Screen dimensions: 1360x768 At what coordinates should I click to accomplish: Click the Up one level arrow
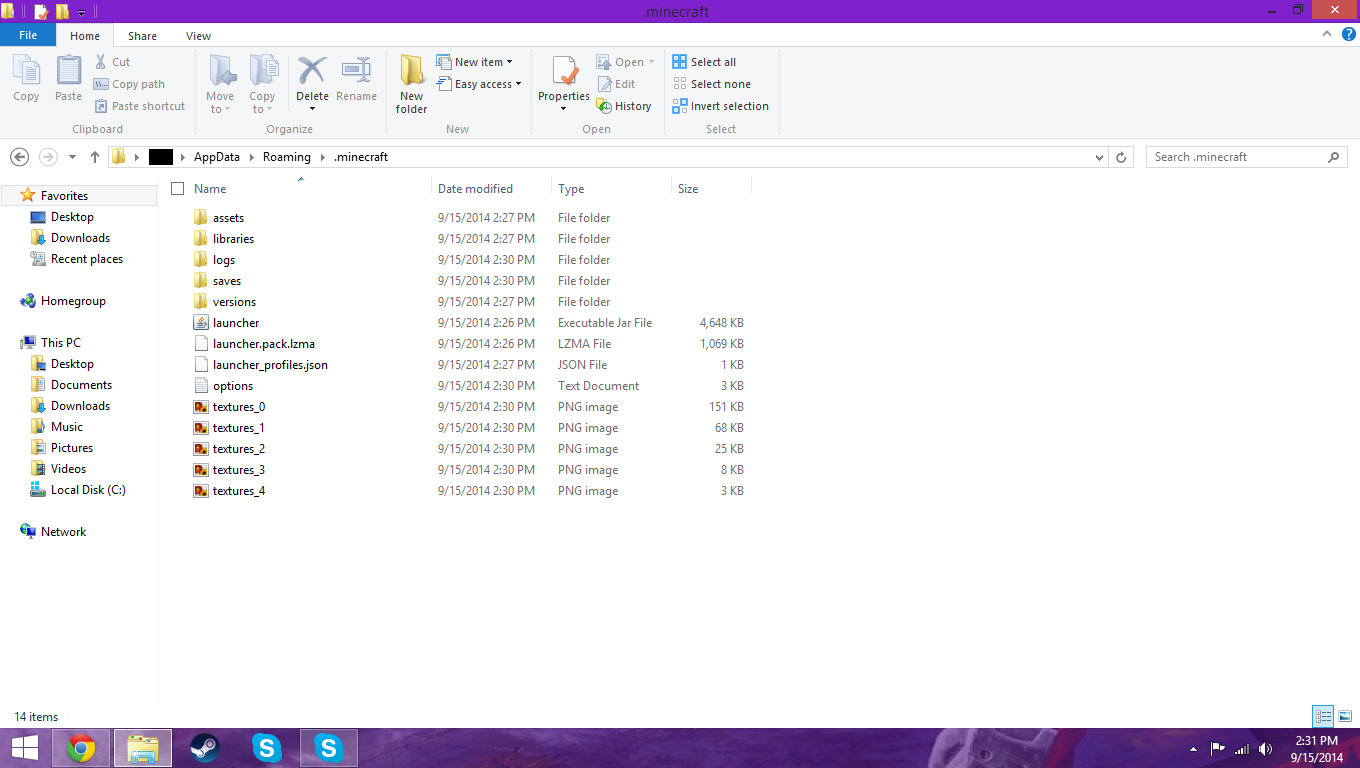[x=95, y=157]
